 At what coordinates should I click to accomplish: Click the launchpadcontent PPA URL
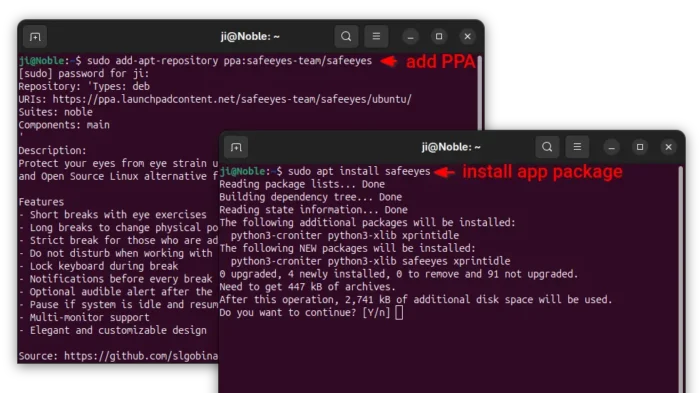point(232,99)
